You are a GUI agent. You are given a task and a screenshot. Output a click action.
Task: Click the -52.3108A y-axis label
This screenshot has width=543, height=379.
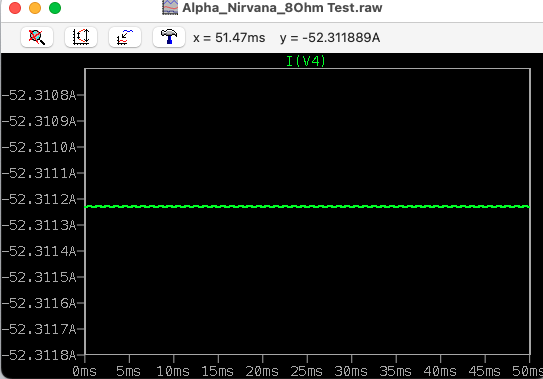(x=39, y=95)
